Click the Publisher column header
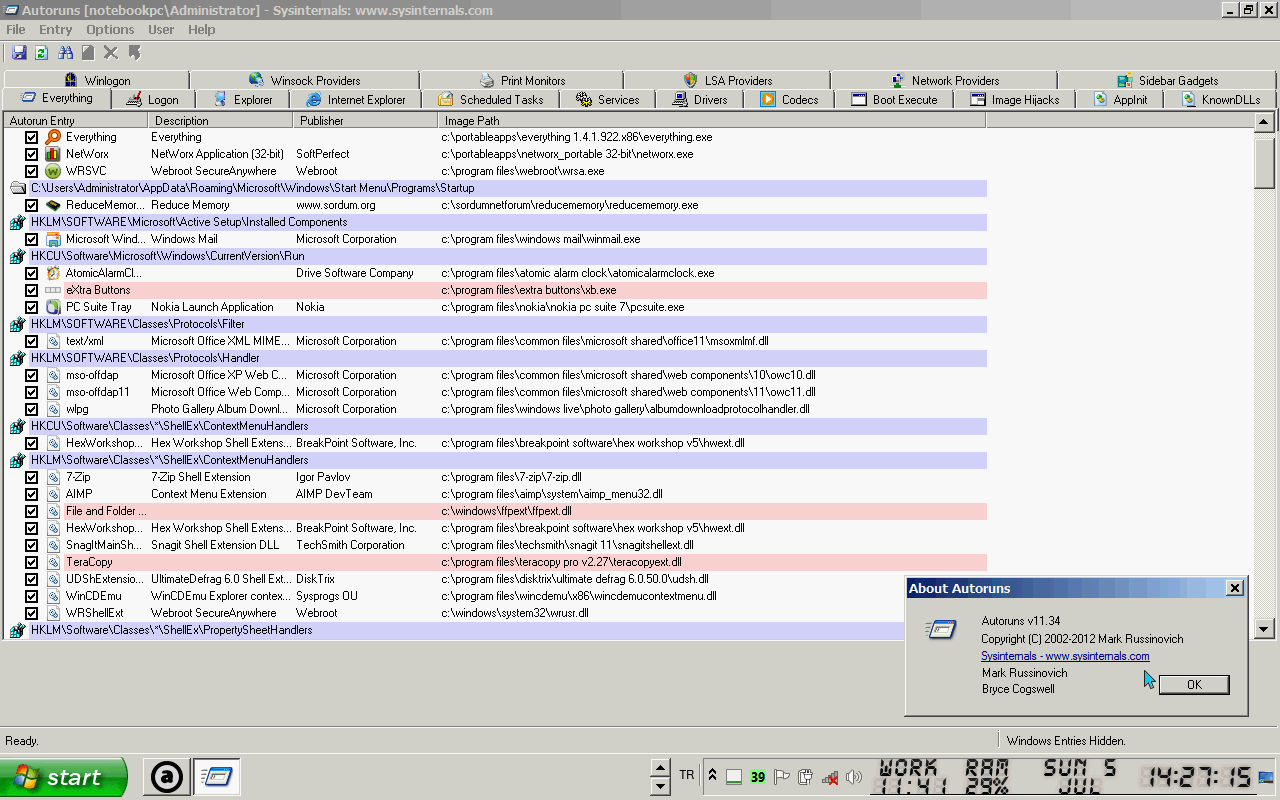 tap(363, 120)
